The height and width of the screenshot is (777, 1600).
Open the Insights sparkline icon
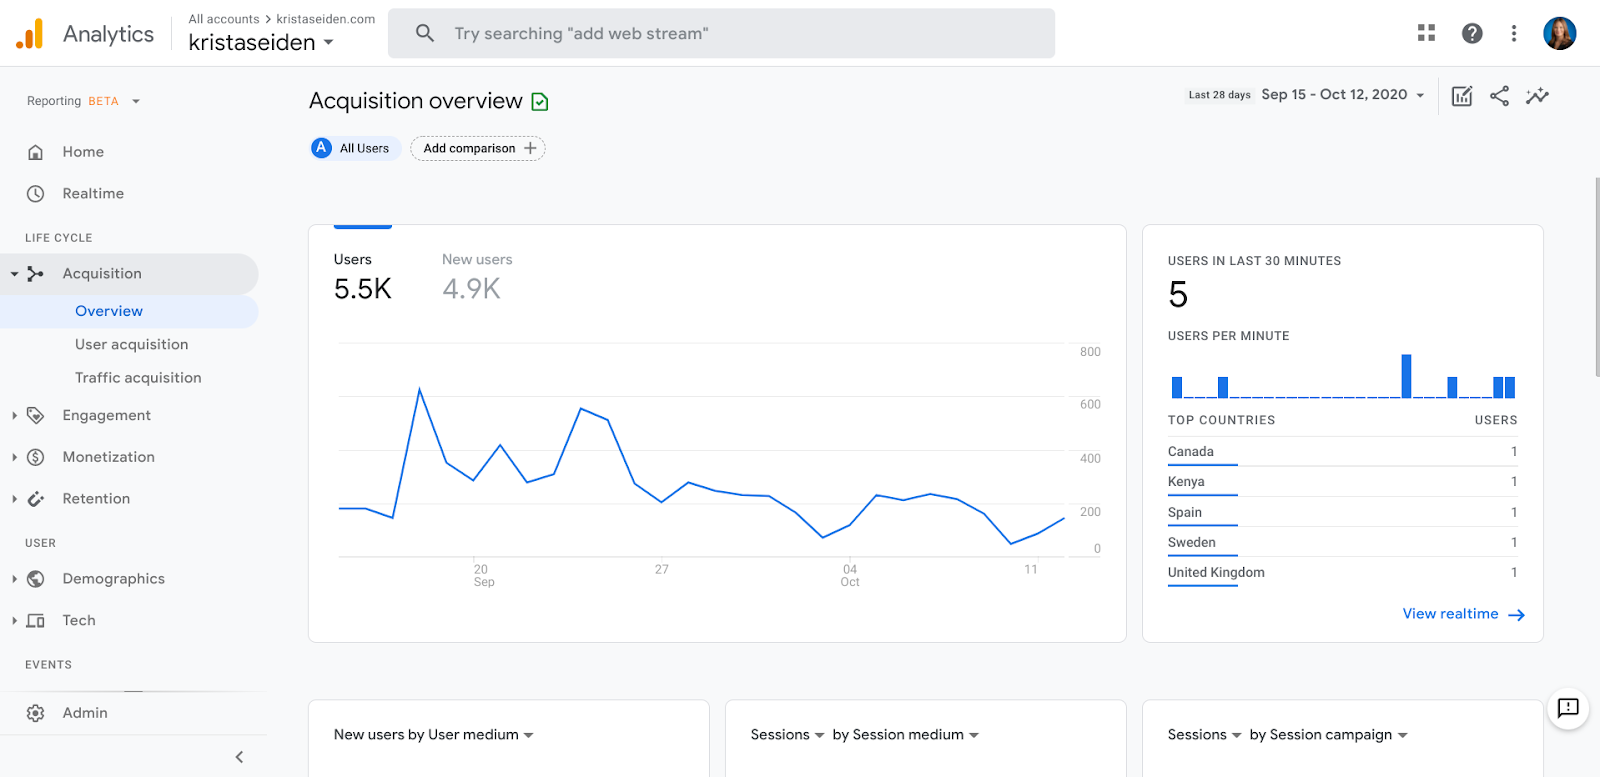point(1537,96)
